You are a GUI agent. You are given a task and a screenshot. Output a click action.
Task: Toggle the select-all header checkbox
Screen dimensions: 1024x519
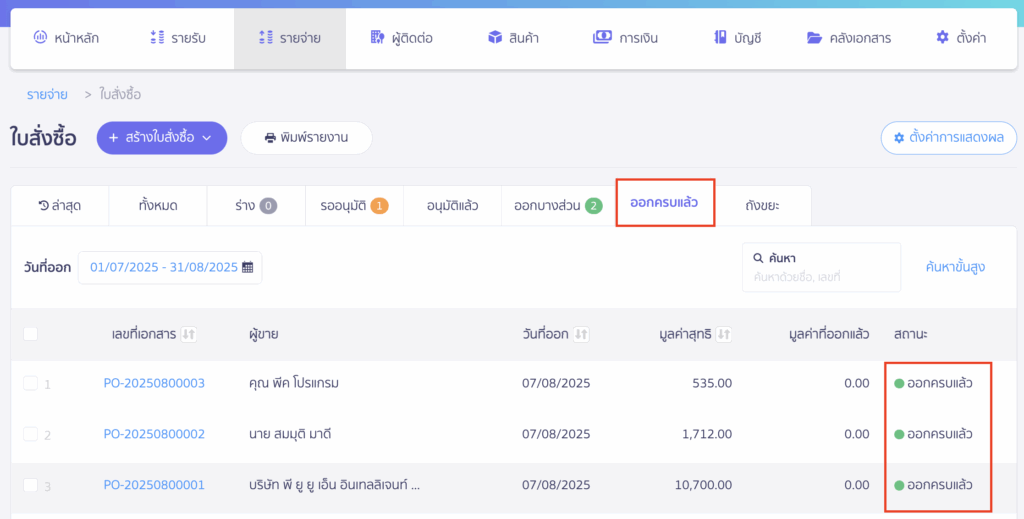click(30, 334)
